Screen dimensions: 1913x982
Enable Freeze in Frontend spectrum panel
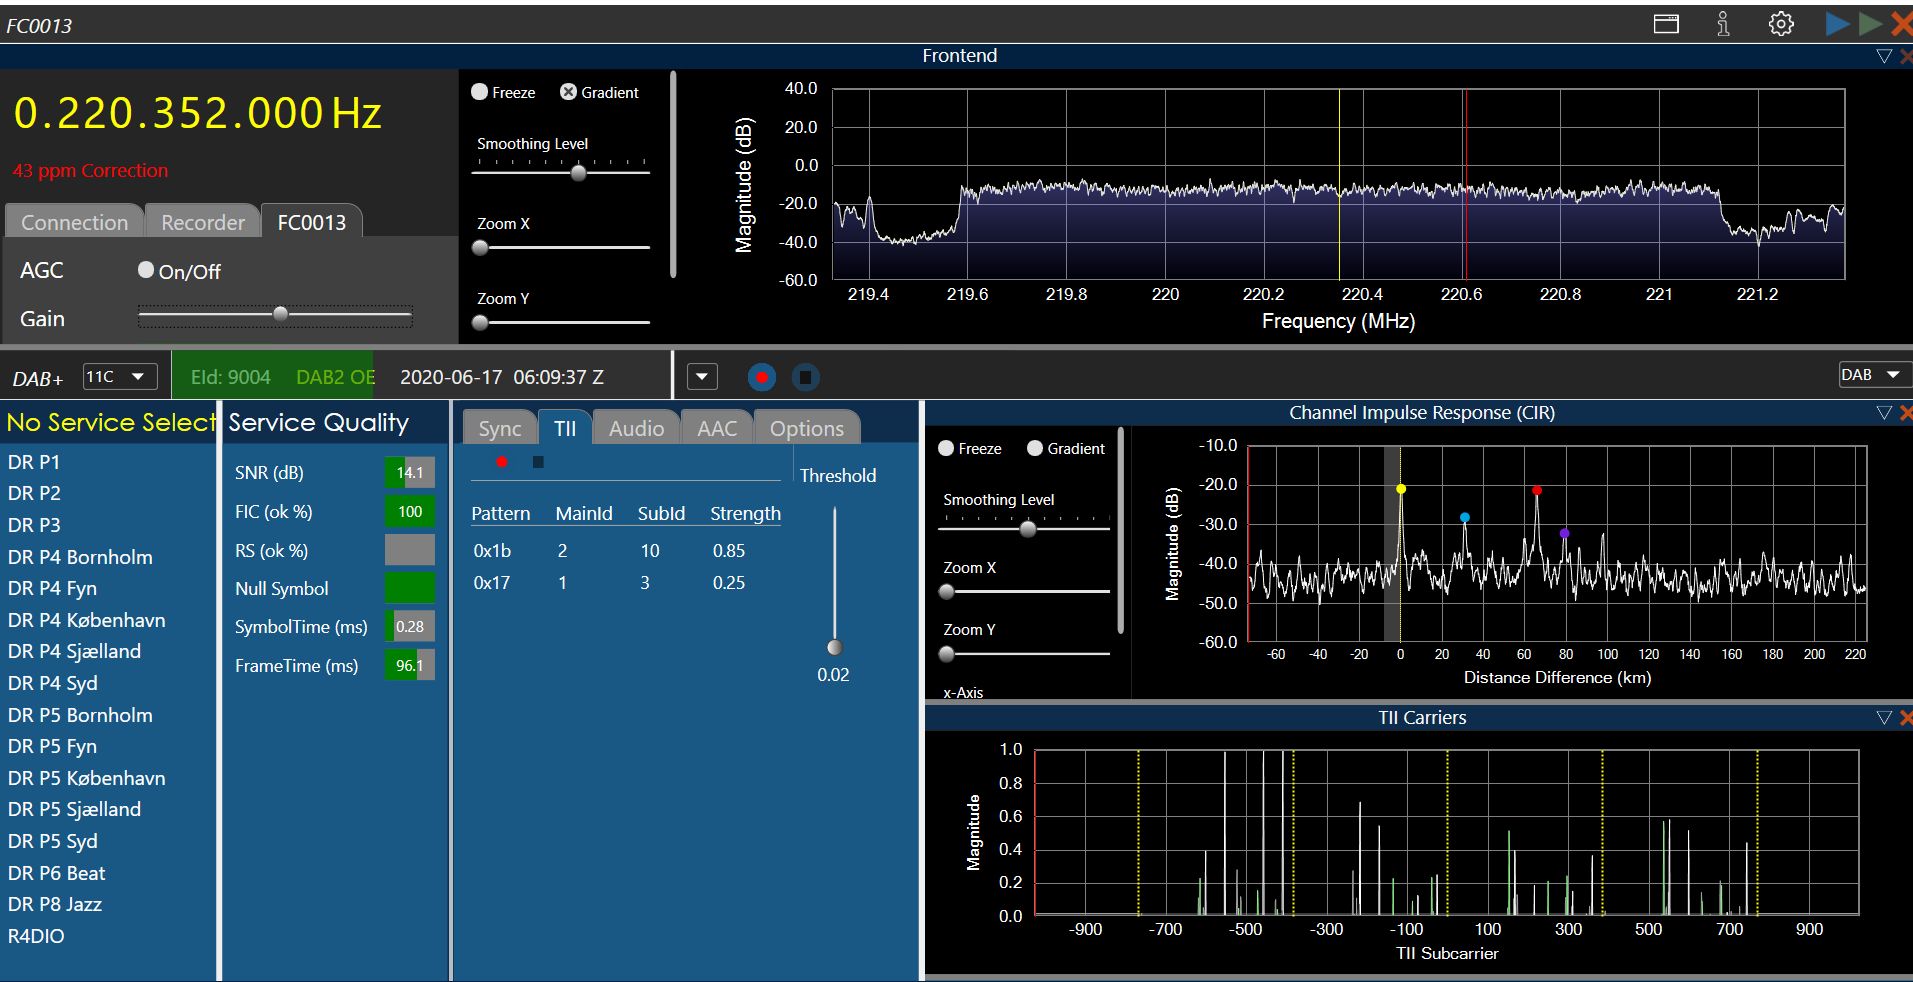[480, 92]
